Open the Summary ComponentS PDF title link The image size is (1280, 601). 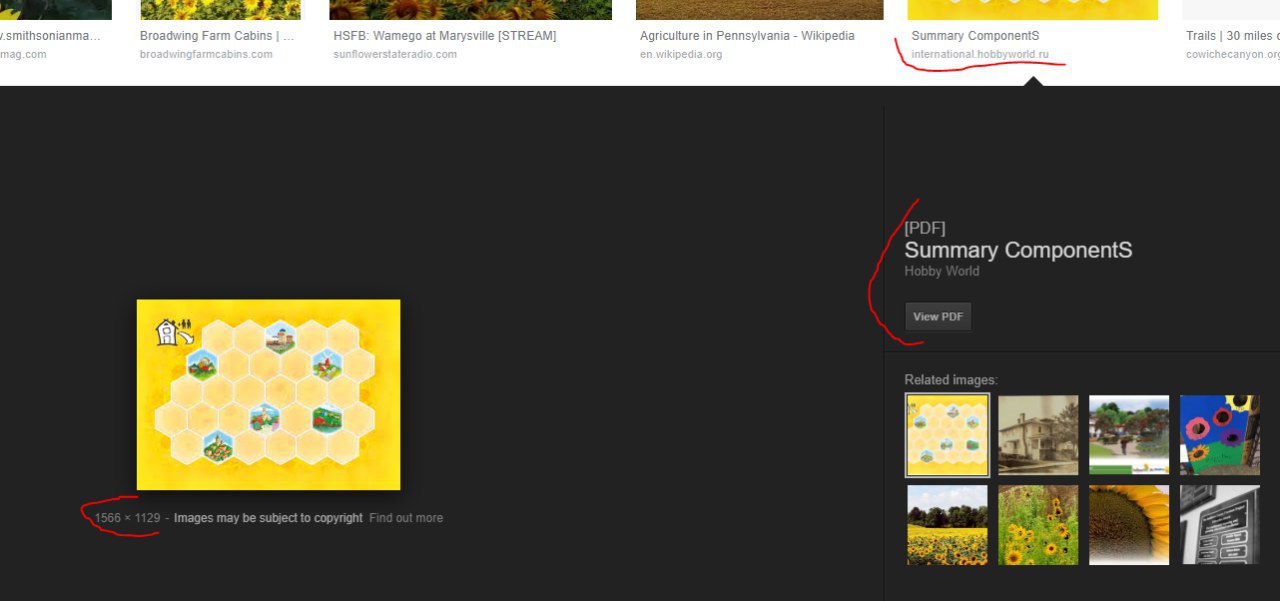(1018, 250)
